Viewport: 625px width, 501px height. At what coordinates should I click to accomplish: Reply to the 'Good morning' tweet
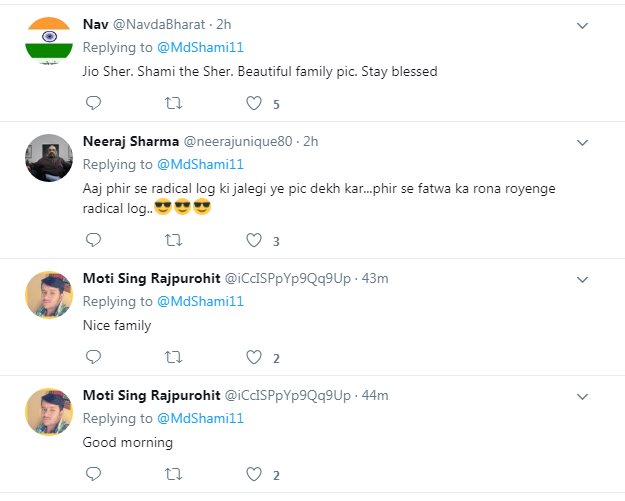93,474
